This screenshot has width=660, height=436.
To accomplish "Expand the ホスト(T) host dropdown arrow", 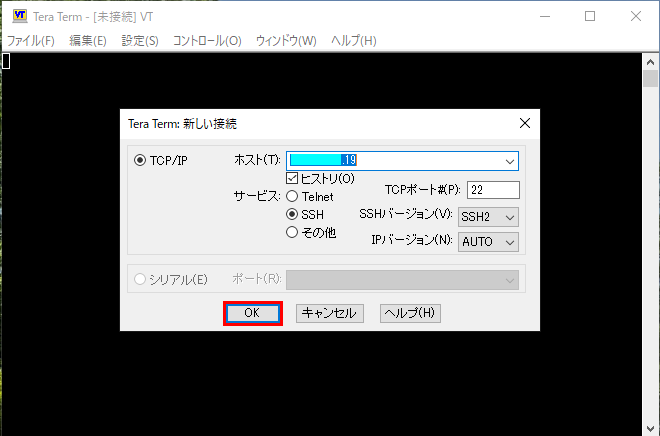I will (510, 161).
